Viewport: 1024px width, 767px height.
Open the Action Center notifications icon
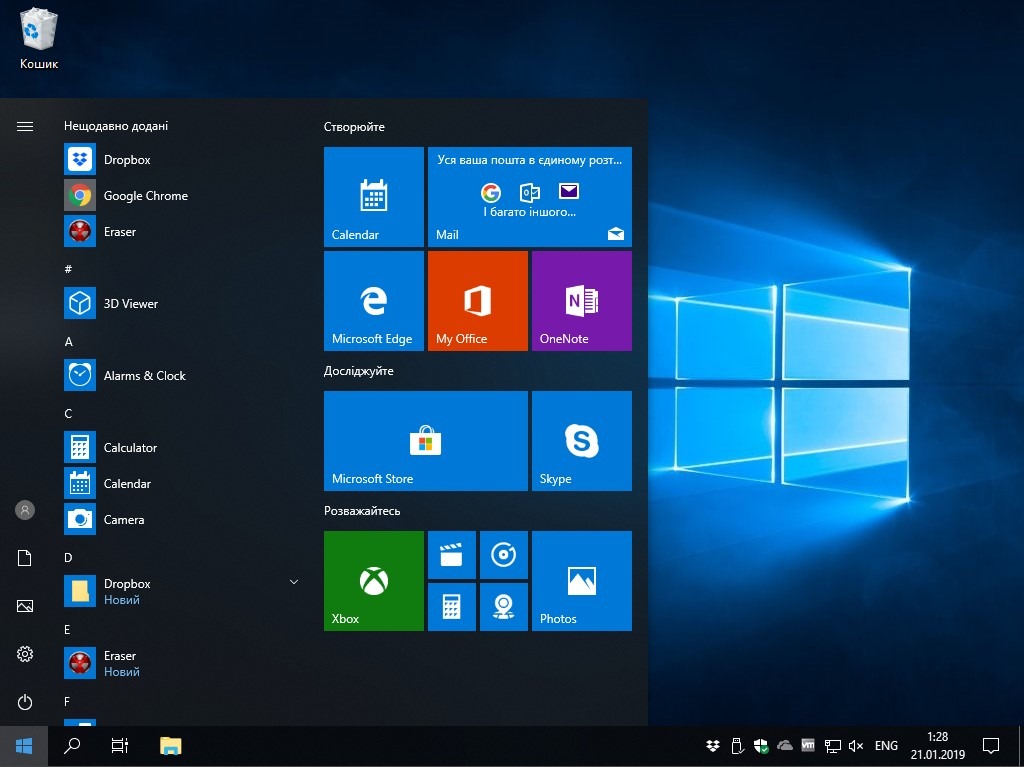click(x=991, y=745)
